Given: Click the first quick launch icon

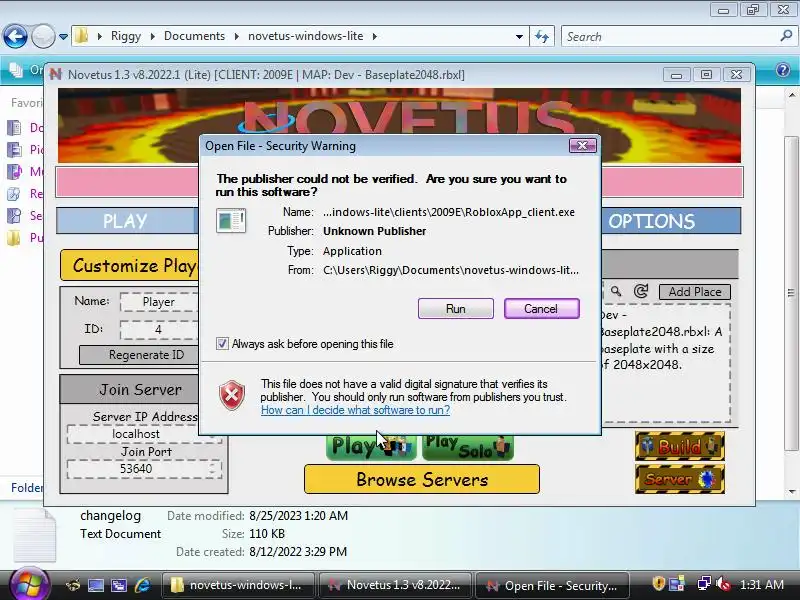Looking at the screenshot, I should pyautogui.click(x=73, y=585).
